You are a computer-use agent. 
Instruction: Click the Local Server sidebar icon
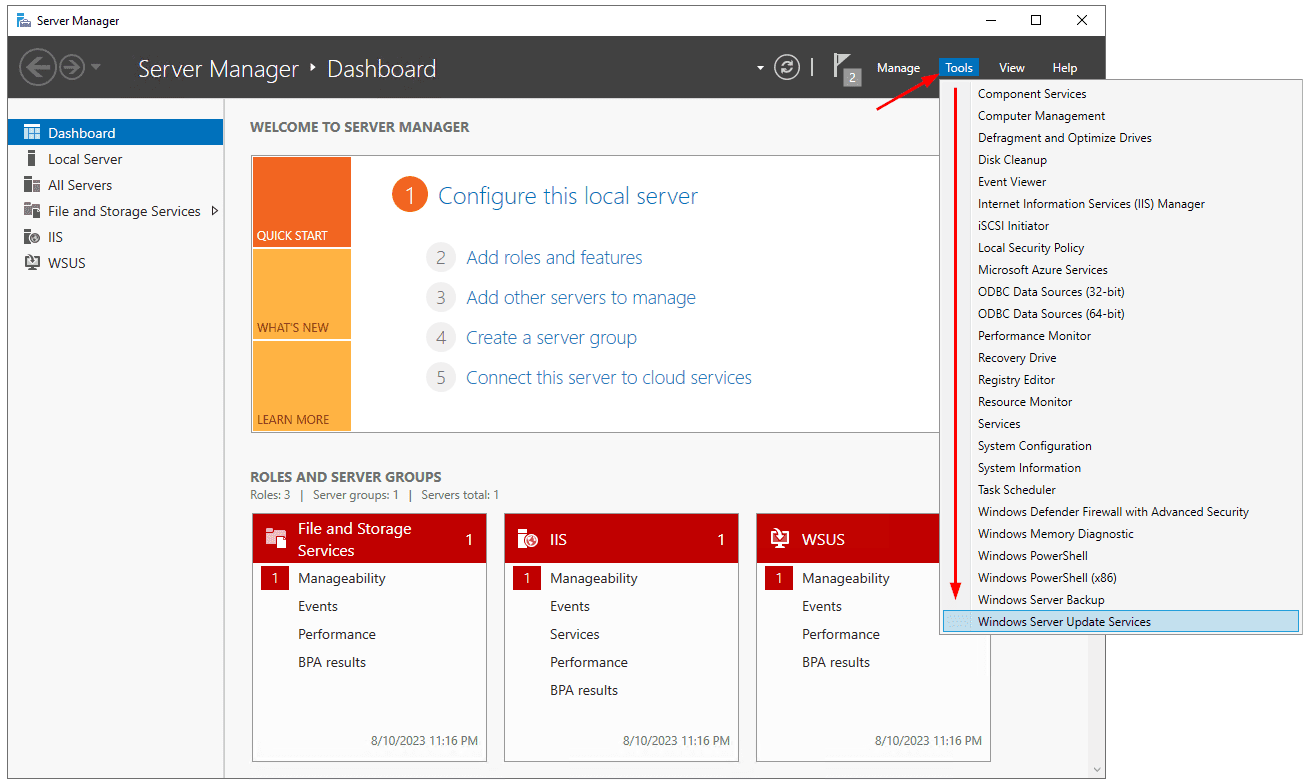30,158
